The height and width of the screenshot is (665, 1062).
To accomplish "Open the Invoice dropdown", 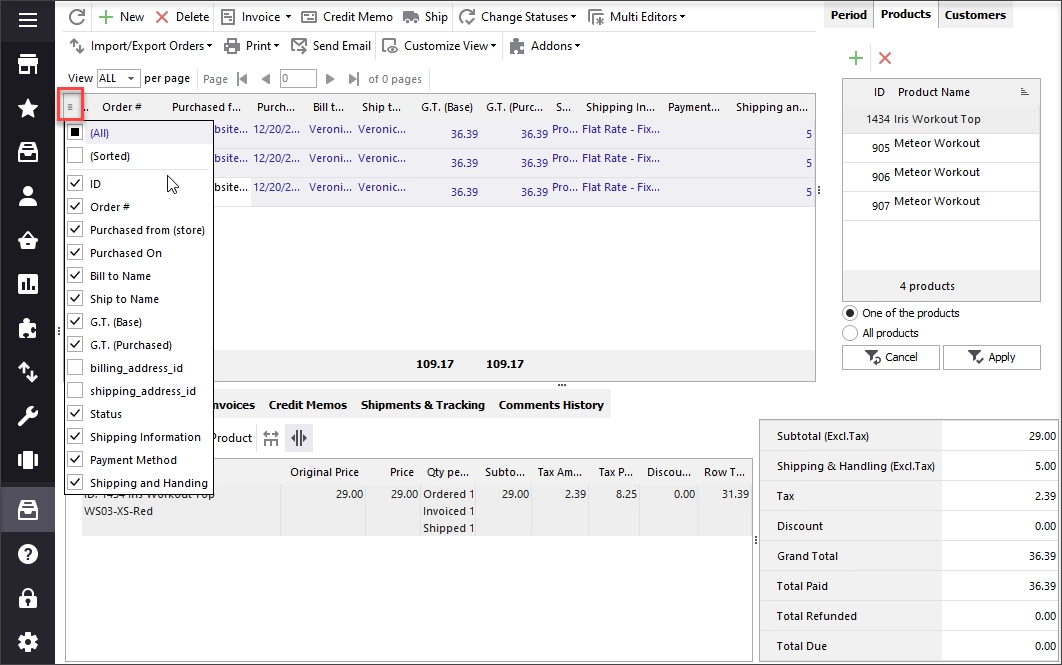I will pyautogui.click(x=255, y=17).
